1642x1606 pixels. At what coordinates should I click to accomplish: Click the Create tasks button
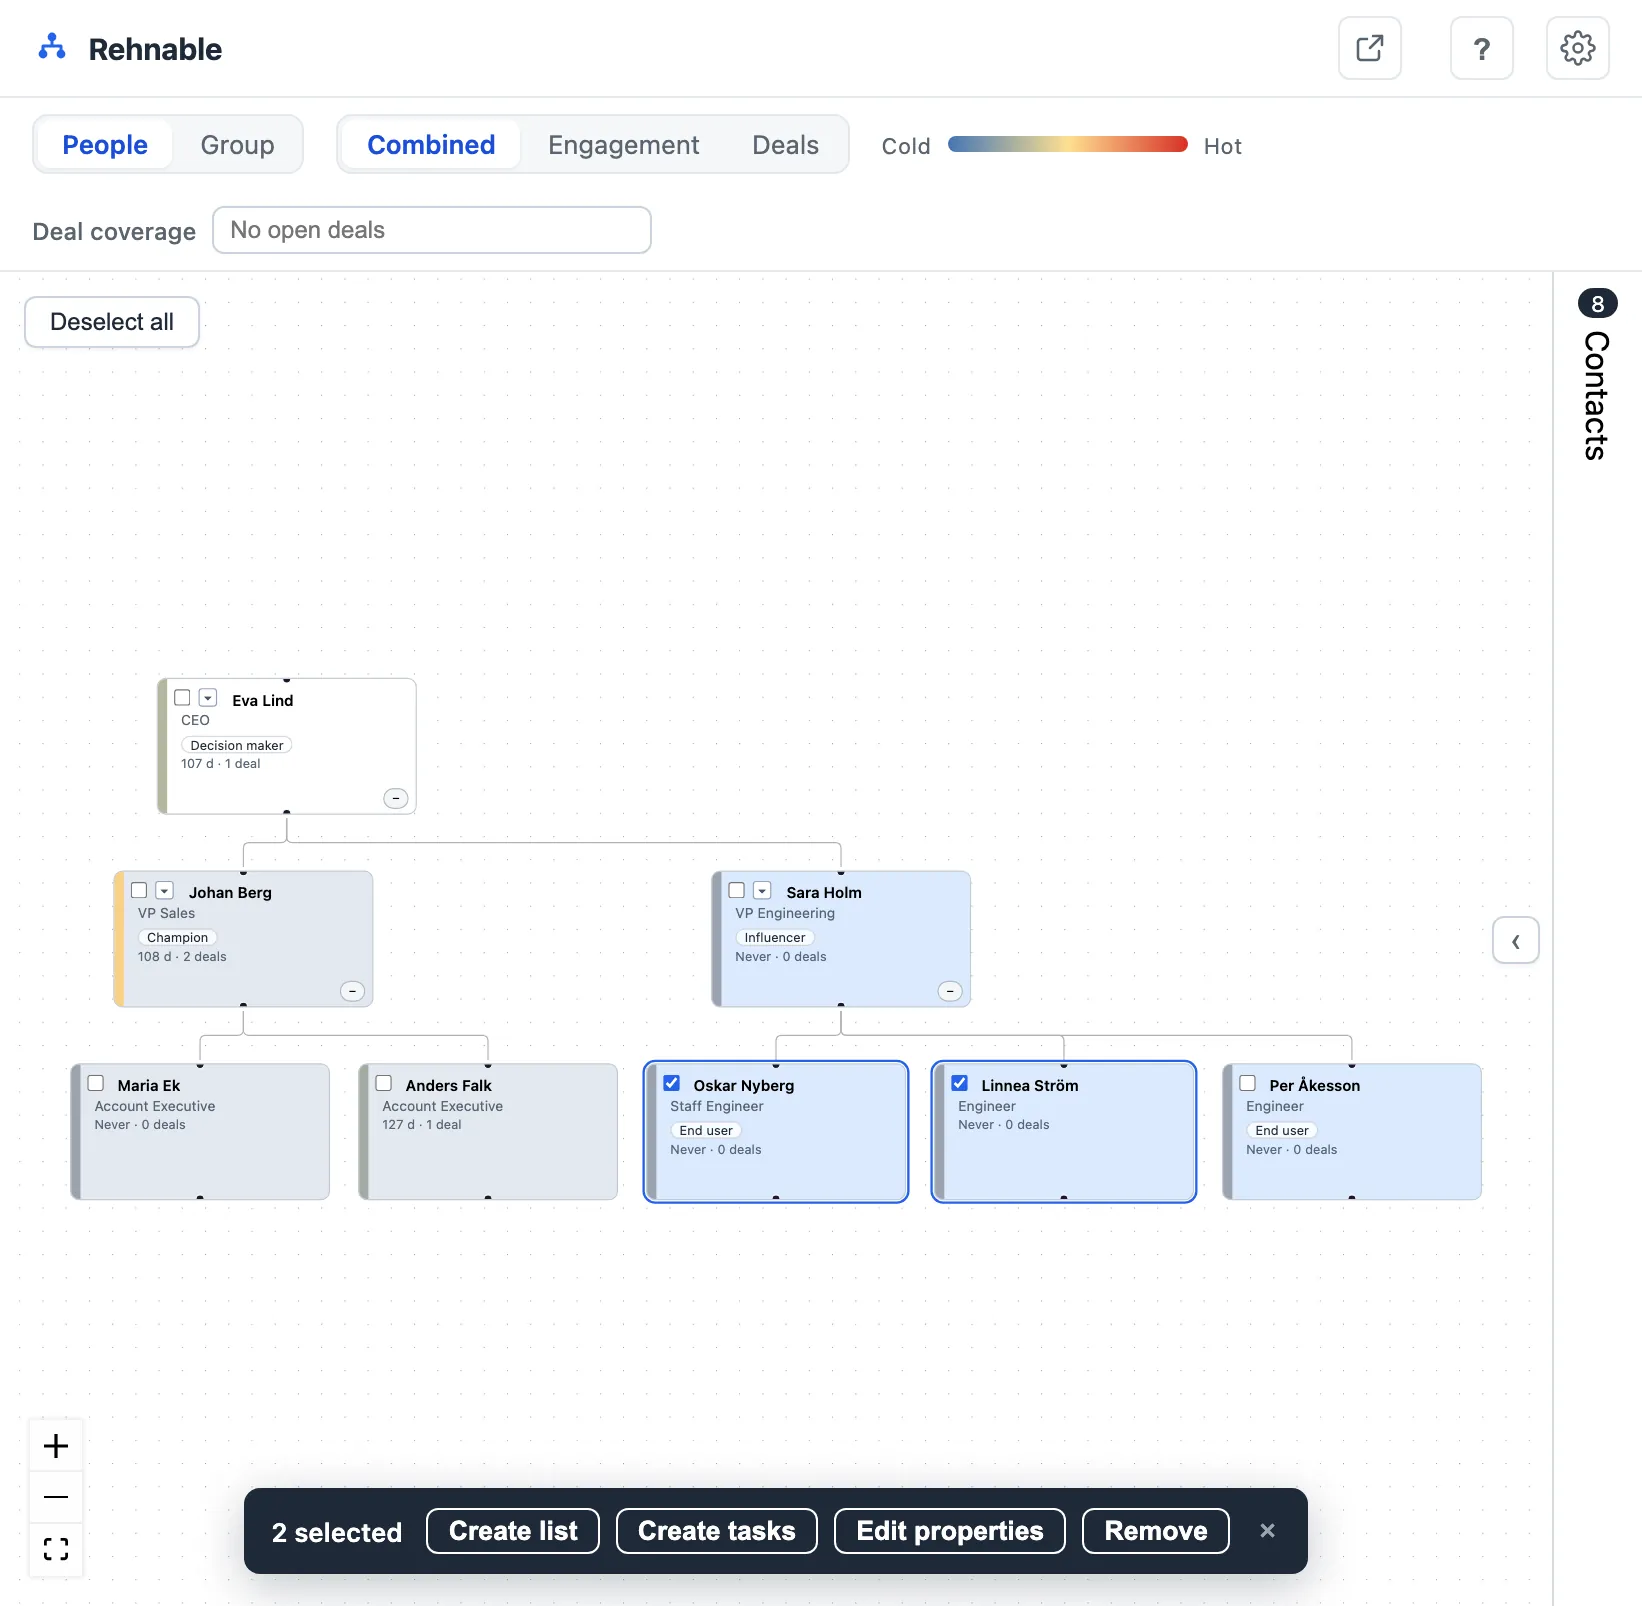[717, 1531]
